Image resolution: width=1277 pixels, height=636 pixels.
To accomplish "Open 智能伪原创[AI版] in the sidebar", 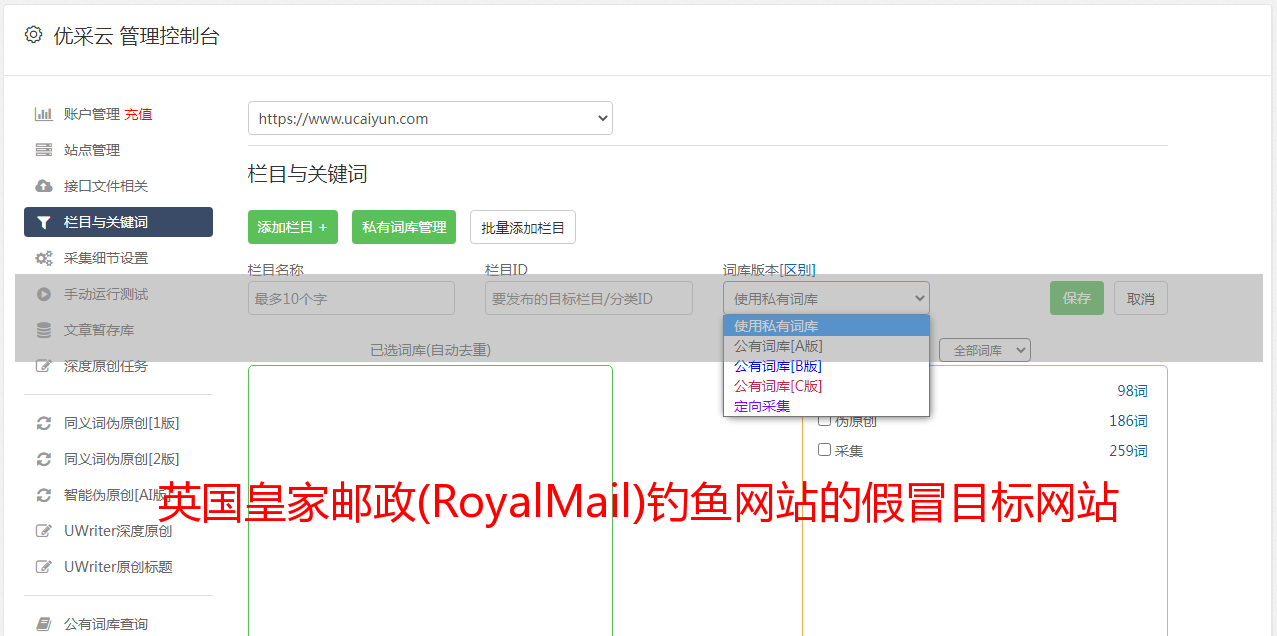I will click(118, 495).
